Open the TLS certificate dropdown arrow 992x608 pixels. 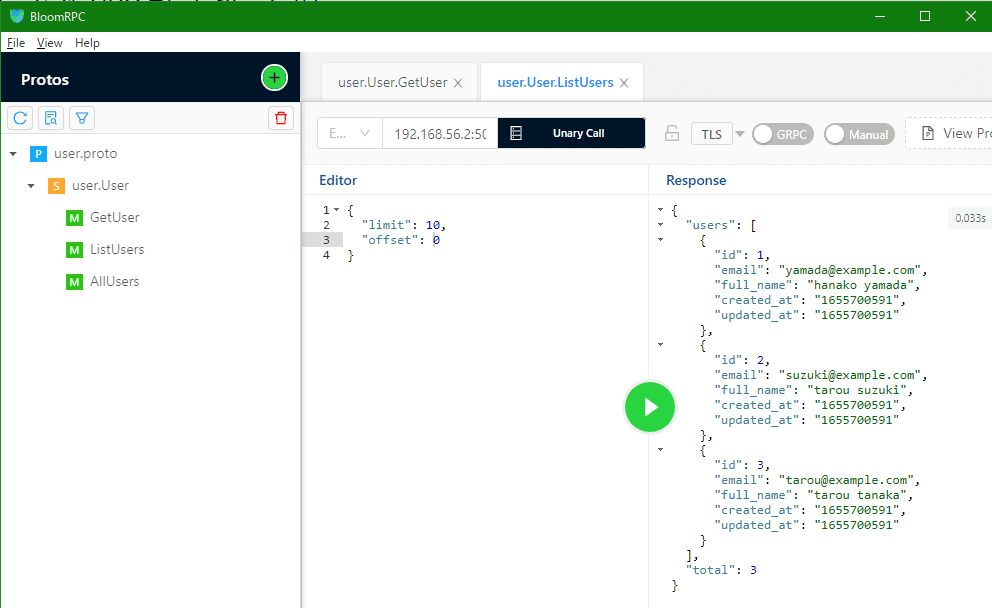(x=739, y=133)
